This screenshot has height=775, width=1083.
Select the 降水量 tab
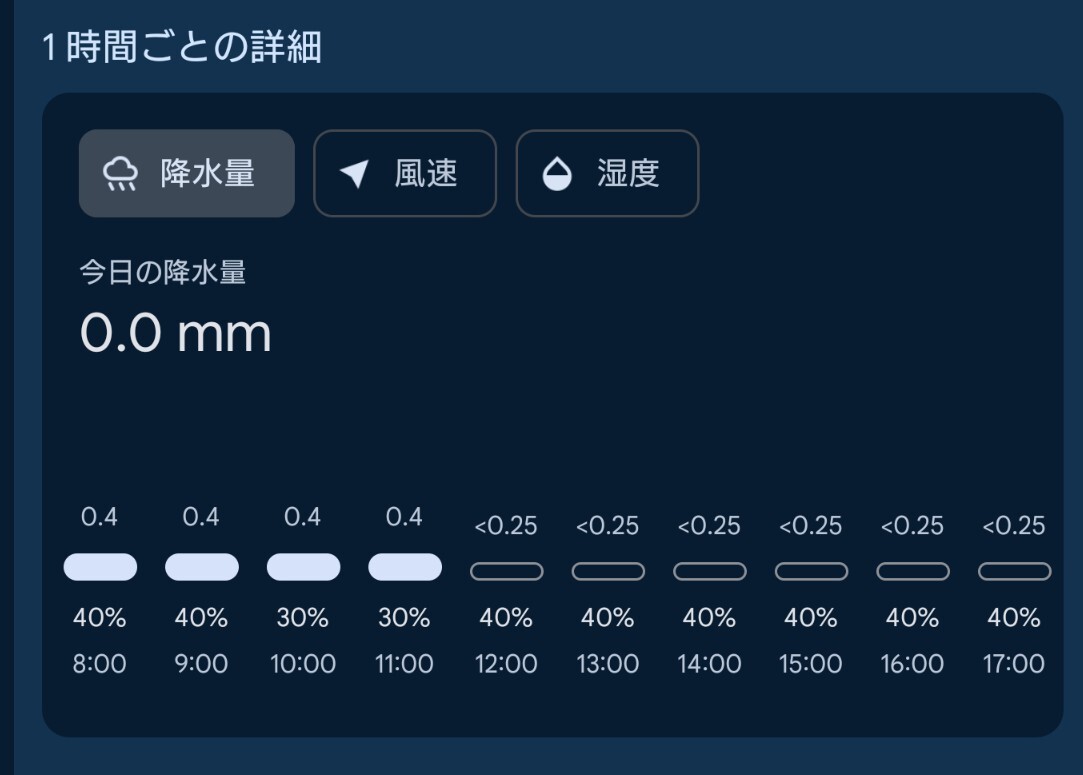click(187, 174)
